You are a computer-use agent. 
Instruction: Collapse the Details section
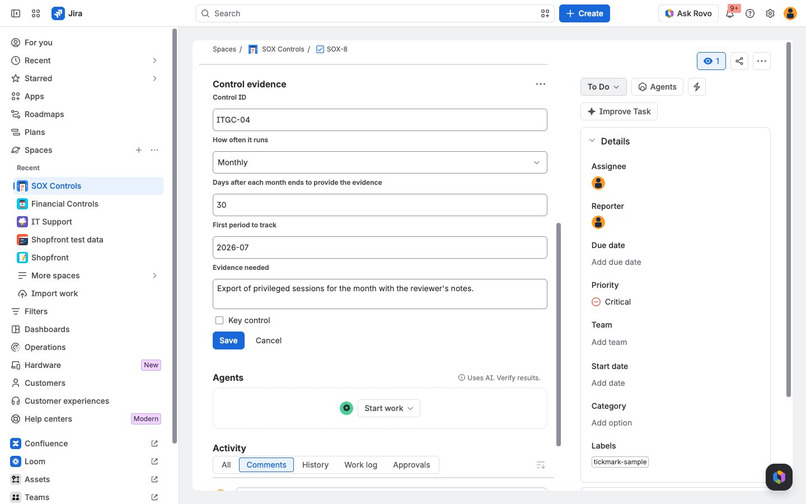(x=592, y=141)
